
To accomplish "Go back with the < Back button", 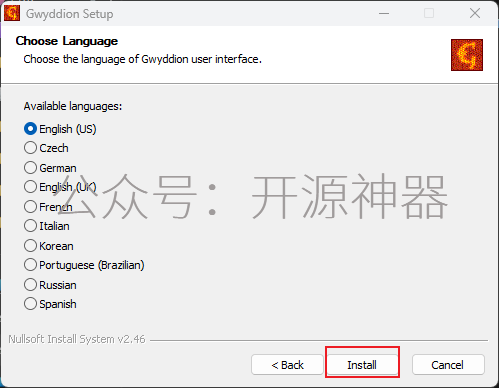I will 287,365.
